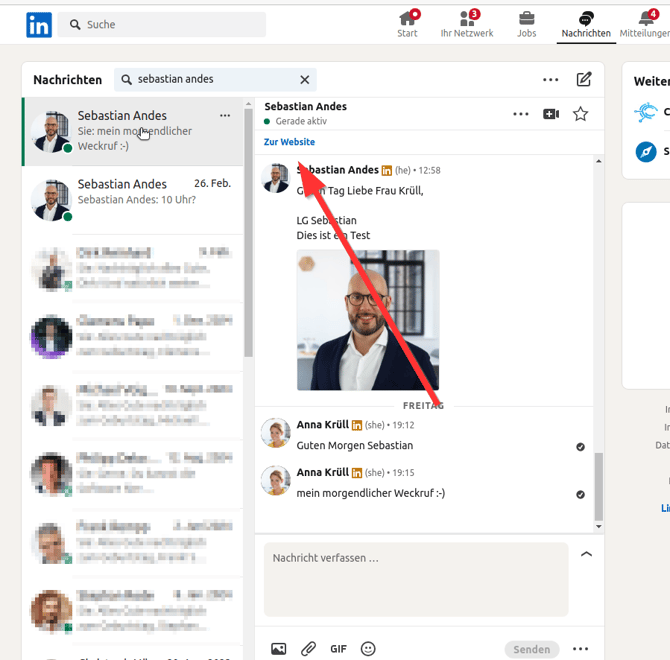Open Ihr Netzwerk navigation icon

[467, 20]
